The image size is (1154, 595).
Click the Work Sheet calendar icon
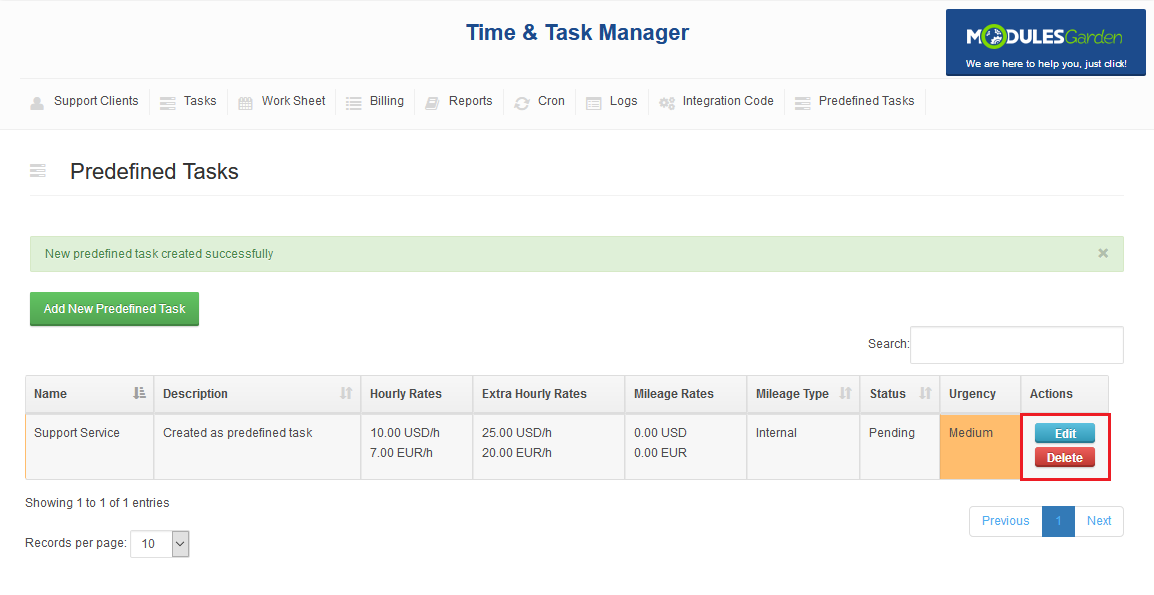[x=245, y=103]
